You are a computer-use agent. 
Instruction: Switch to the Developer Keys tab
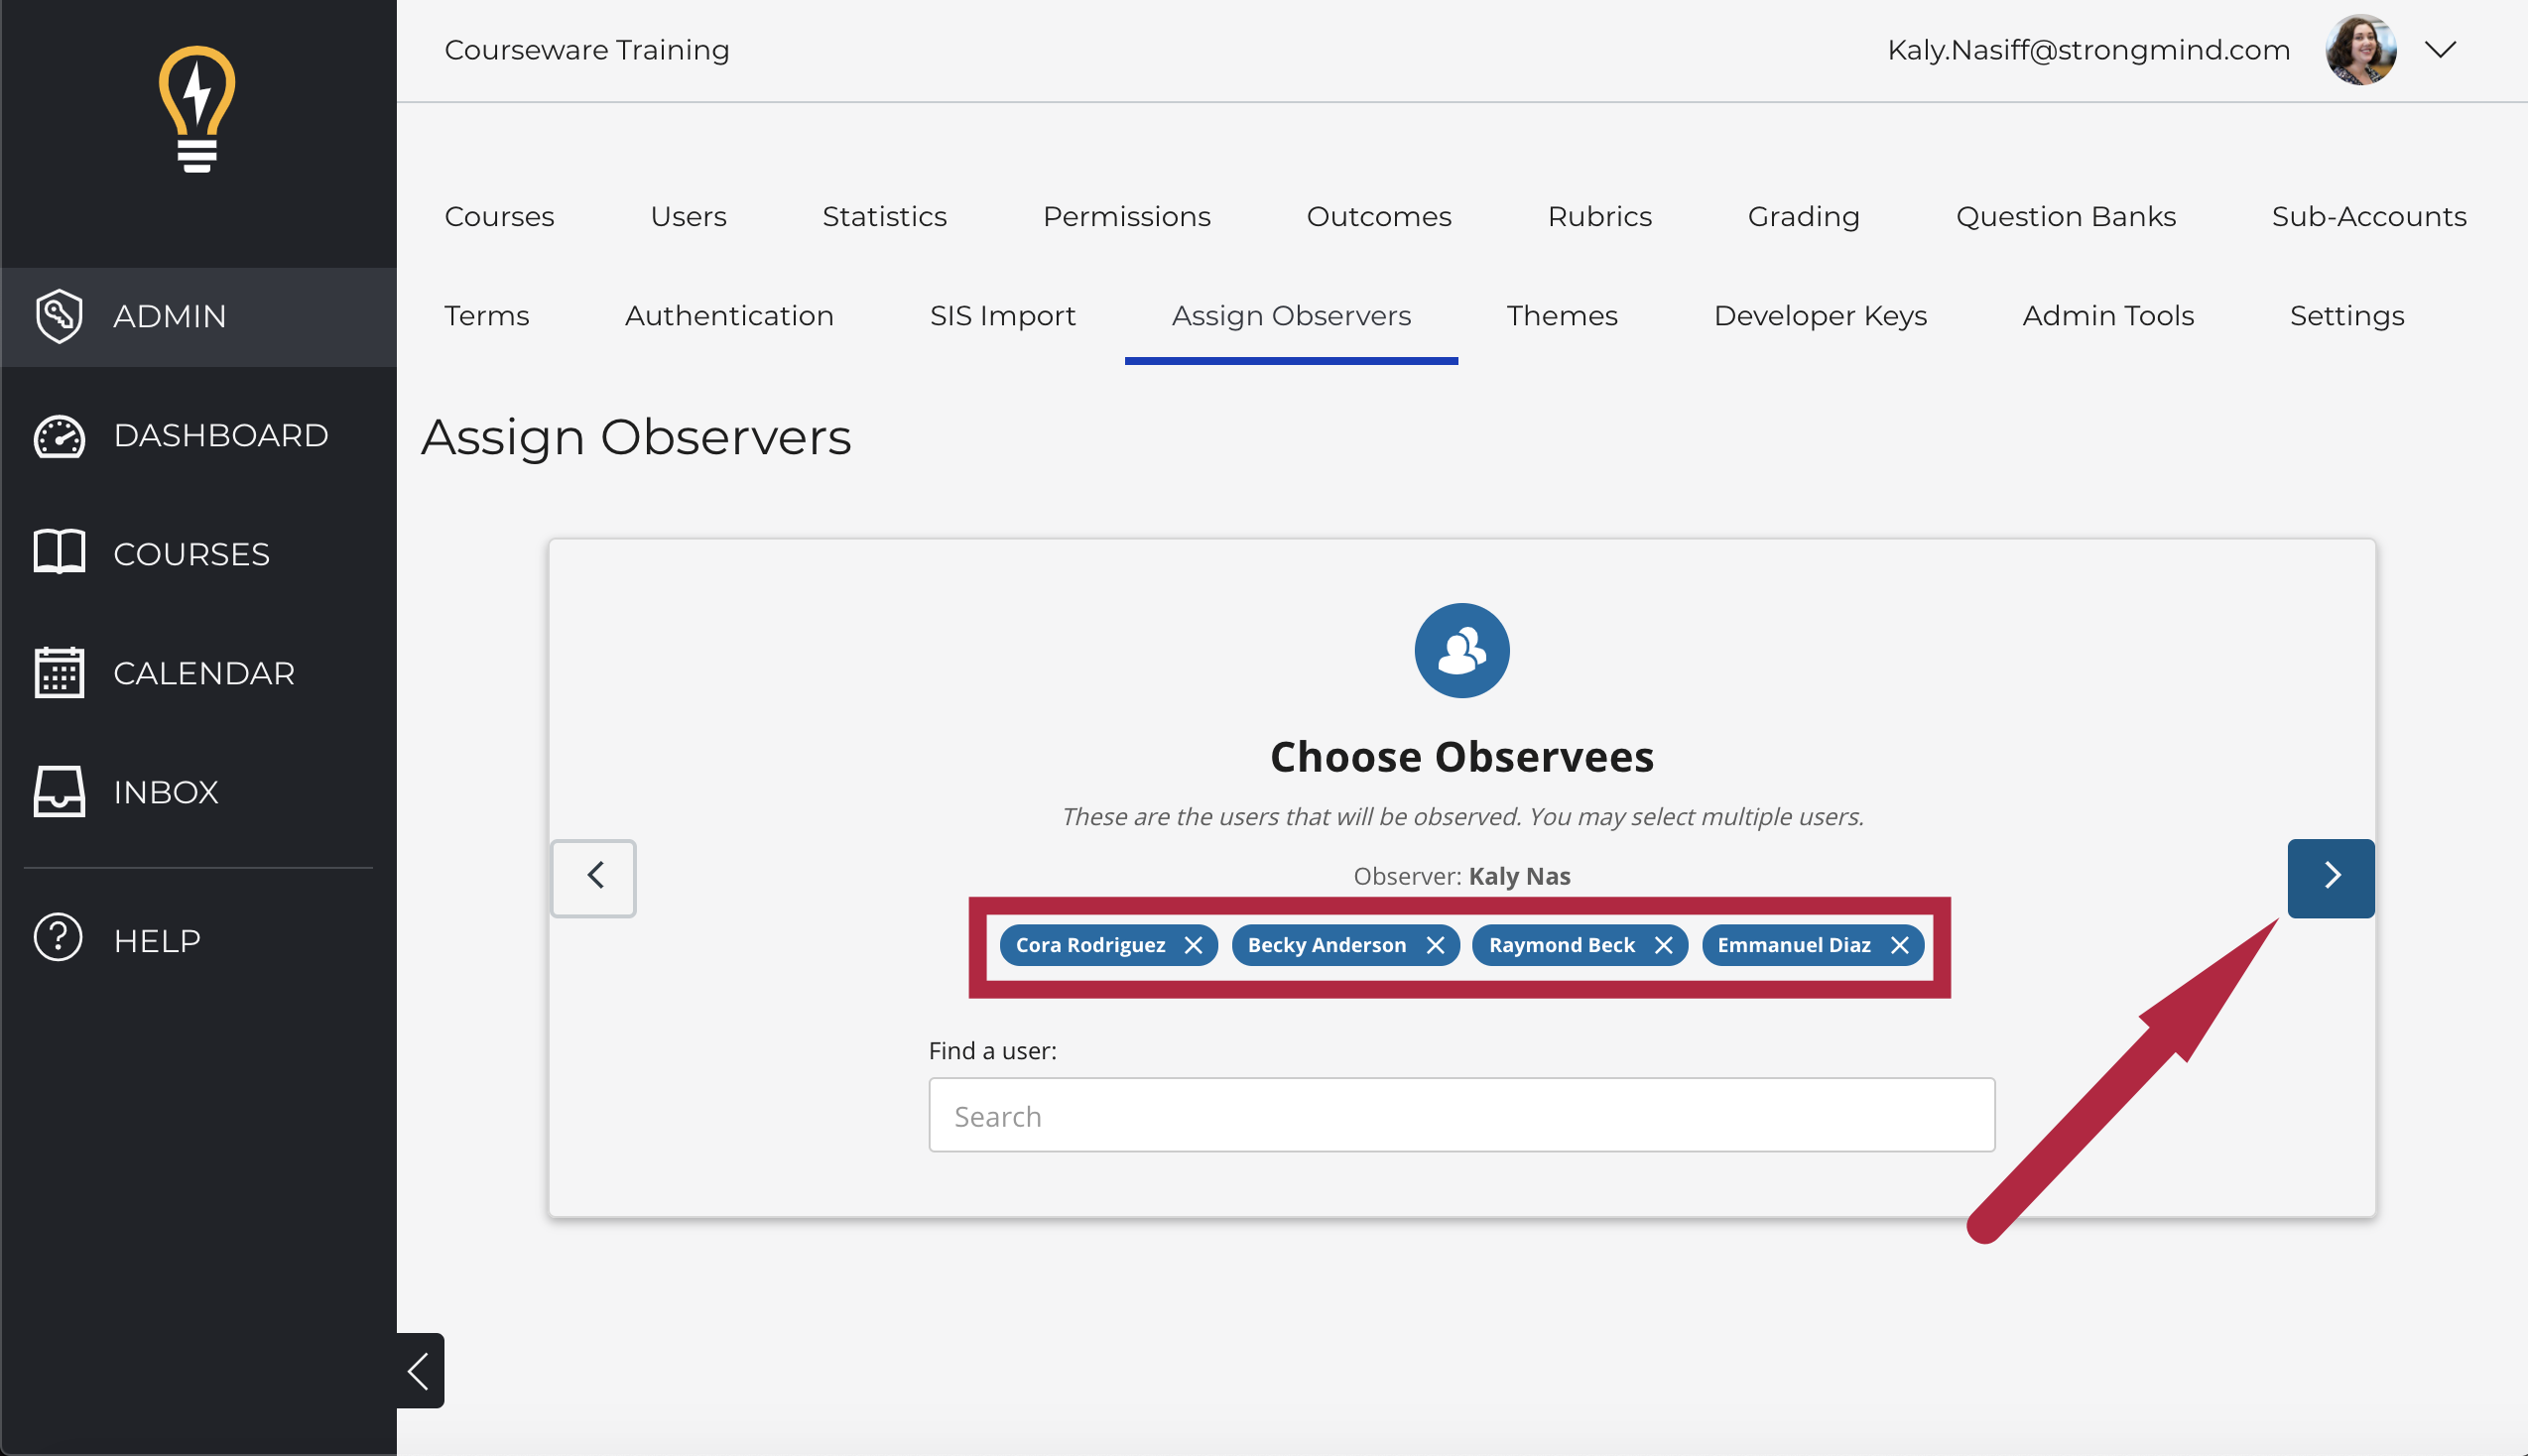coord(1820,316)
